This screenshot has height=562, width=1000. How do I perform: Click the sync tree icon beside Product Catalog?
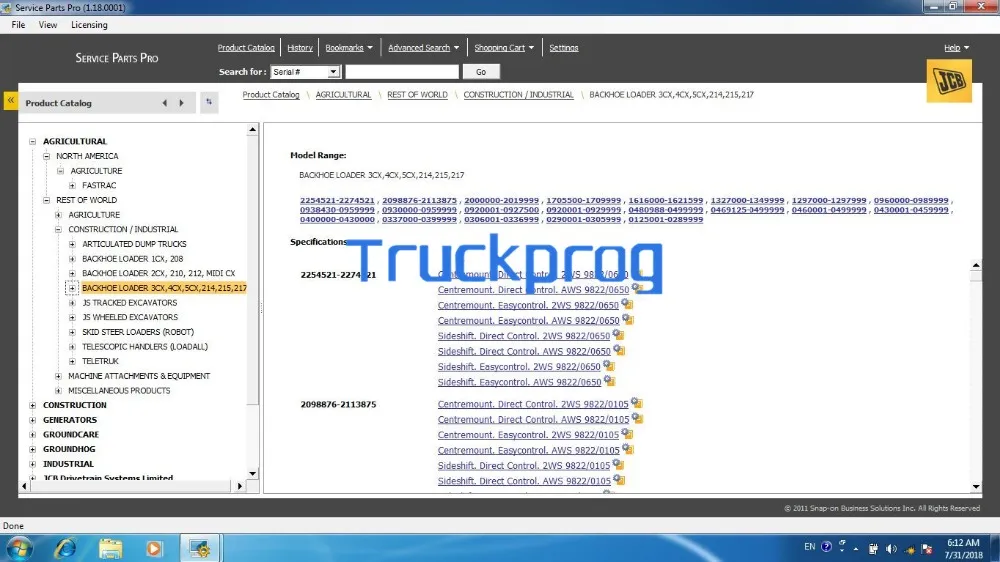click(209, 102)
